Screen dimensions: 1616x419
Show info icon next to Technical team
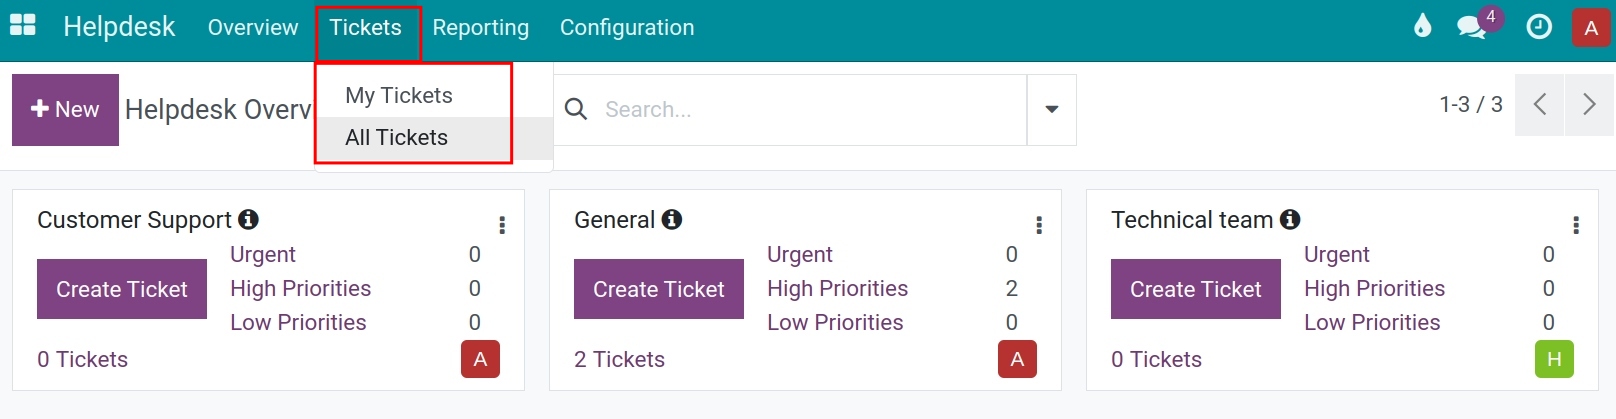coord(1290,219)
